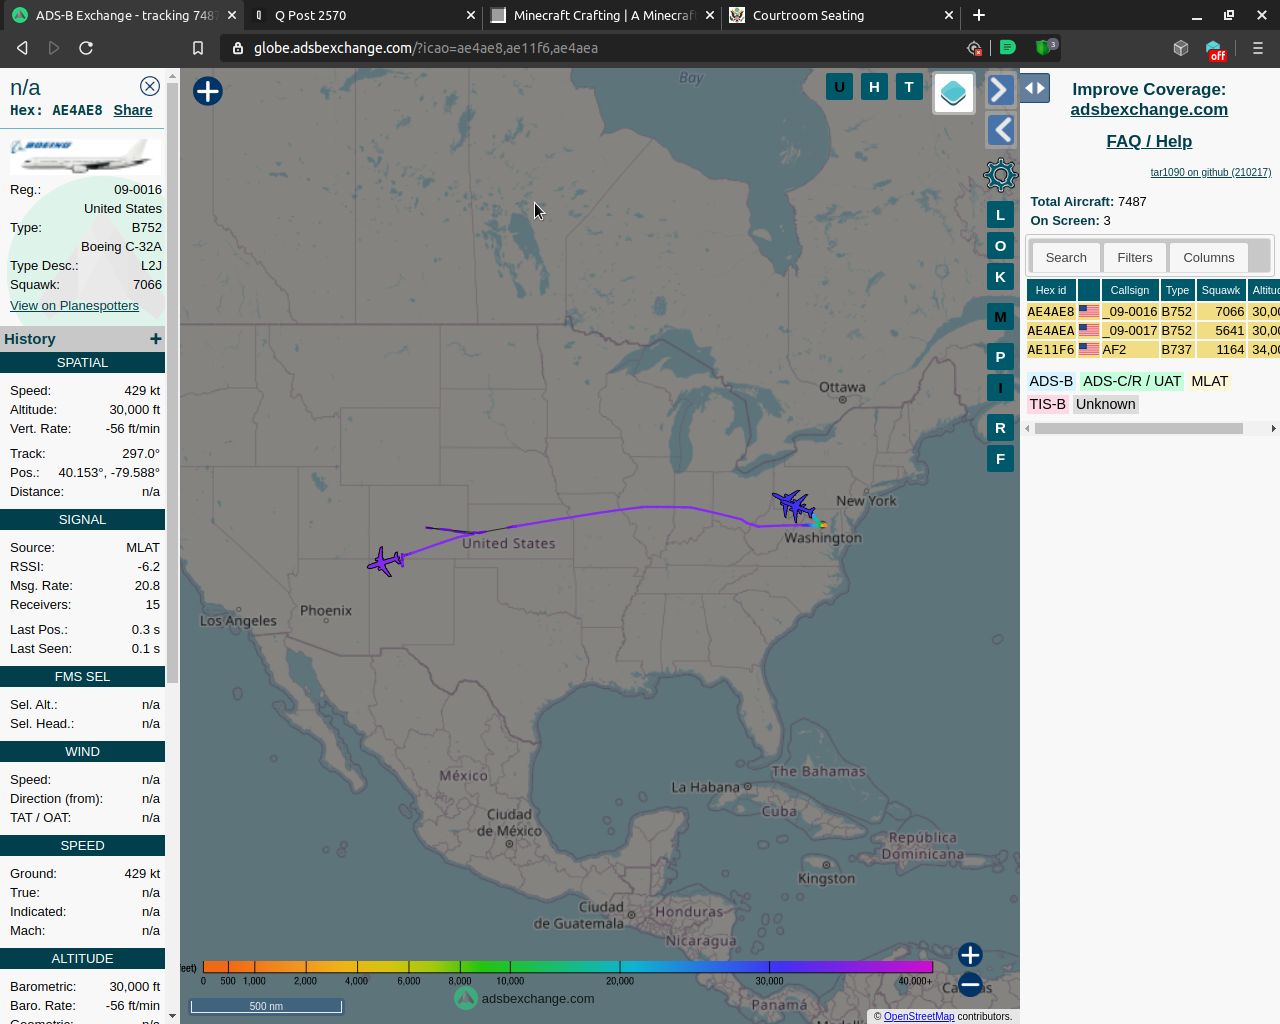This screenshot has width=1280, height=1024.
Task: Click the info panel vertical scrollbar
Action: click(172, 383)
